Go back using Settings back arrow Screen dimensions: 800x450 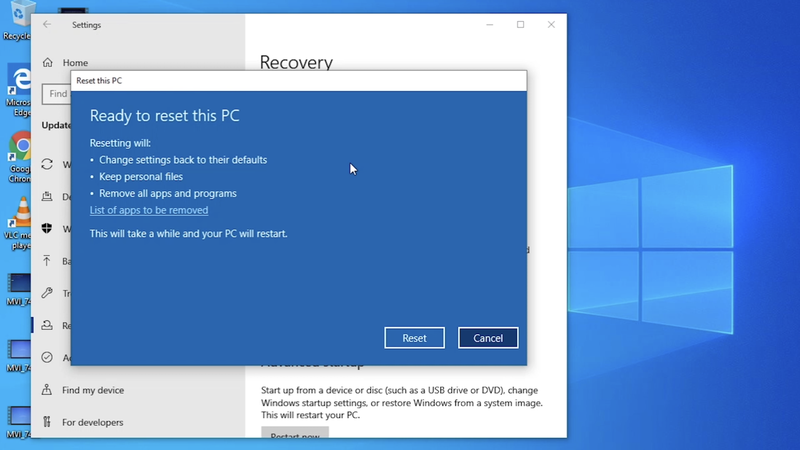[x=47, y=24]
